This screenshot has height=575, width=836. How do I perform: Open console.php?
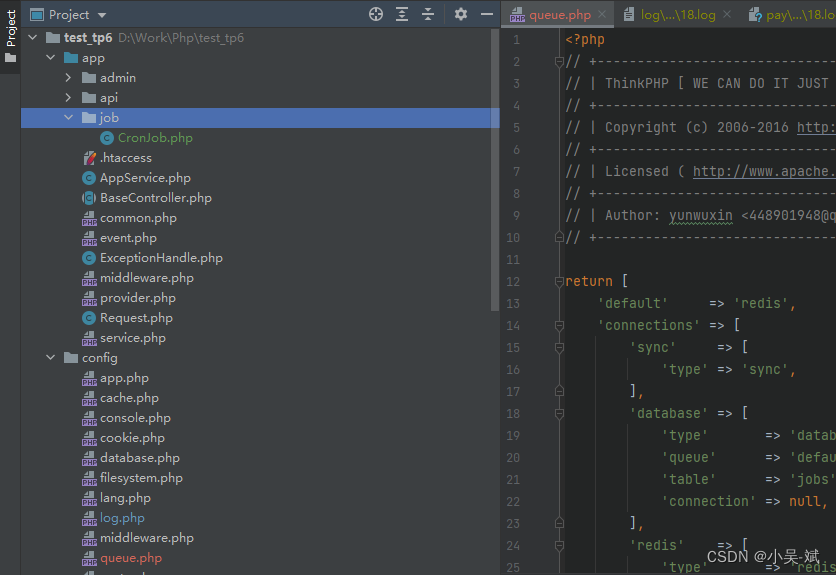(x=135, y=418)
